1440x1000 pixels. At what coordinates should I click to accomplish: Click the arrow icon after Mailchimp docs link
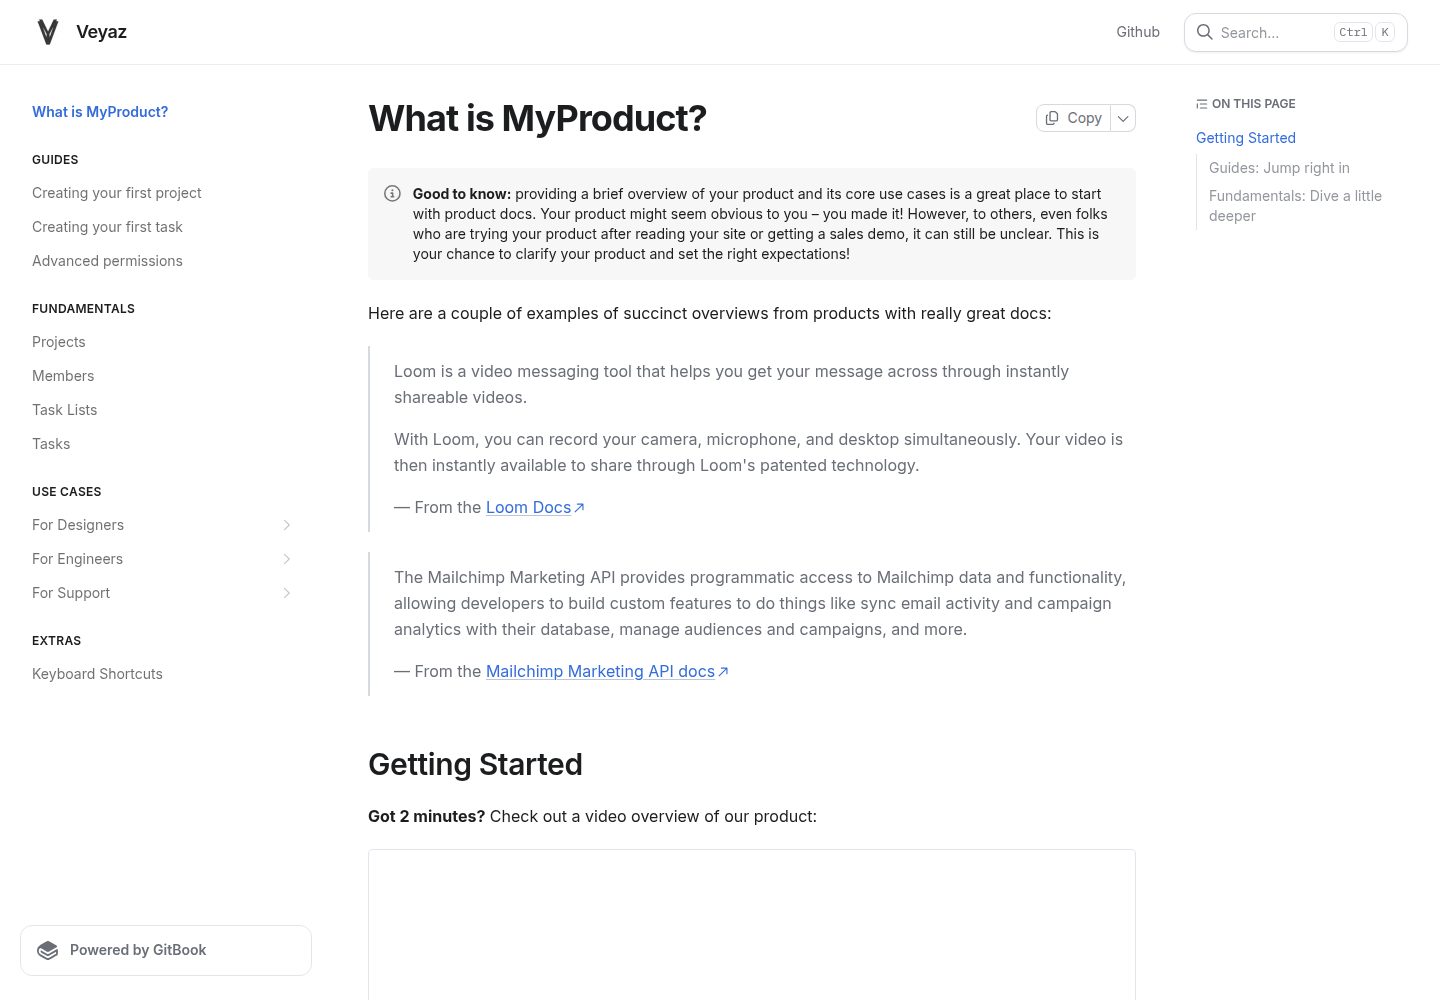pos(723,672)
